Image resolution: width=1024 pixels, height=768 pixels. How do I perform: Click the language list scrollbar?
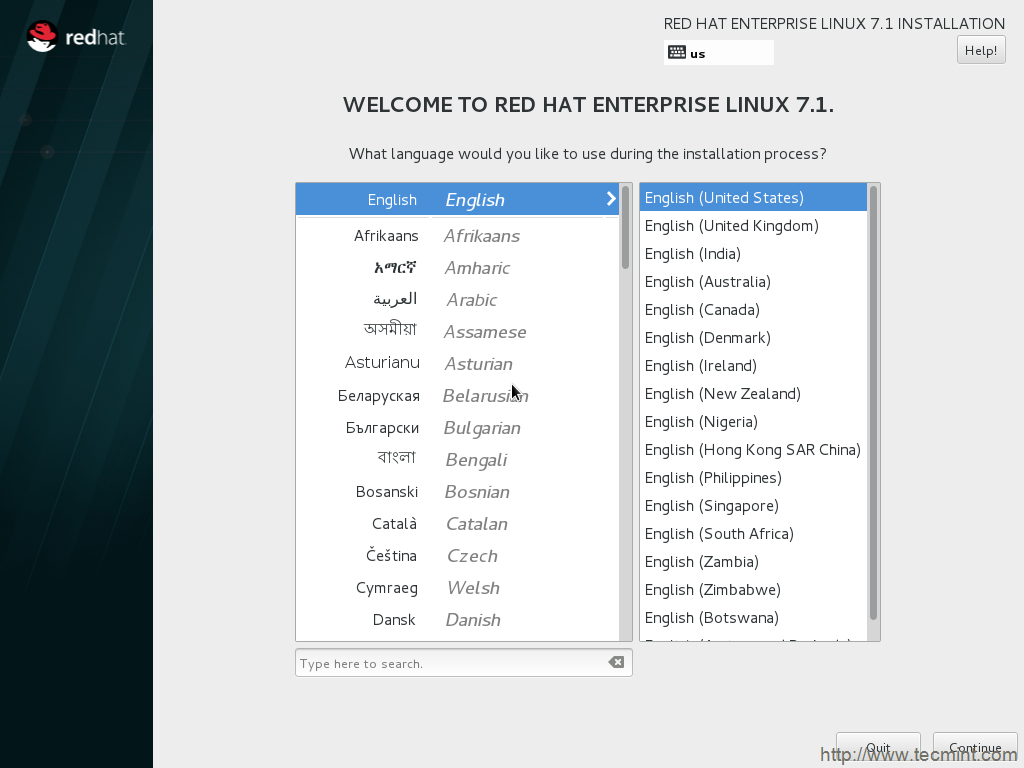(x=626, y=227)
